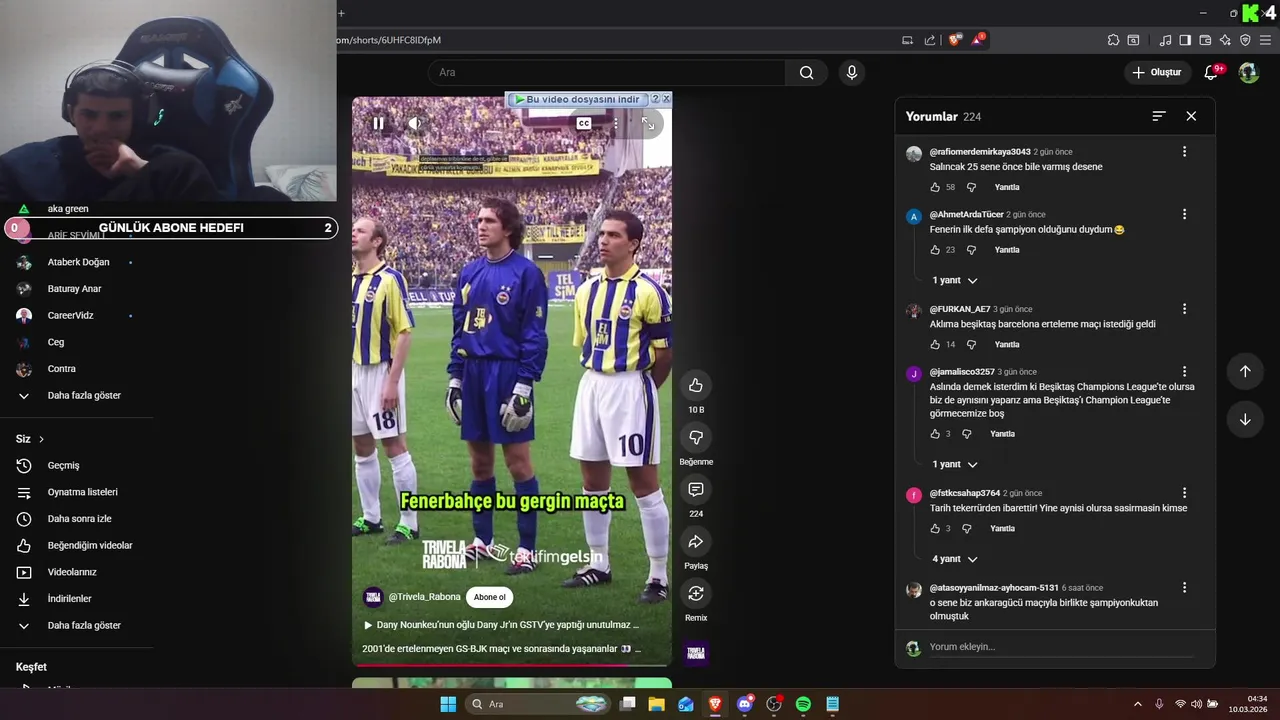Open Videolarınız in sidebar

tap(71, 572)
